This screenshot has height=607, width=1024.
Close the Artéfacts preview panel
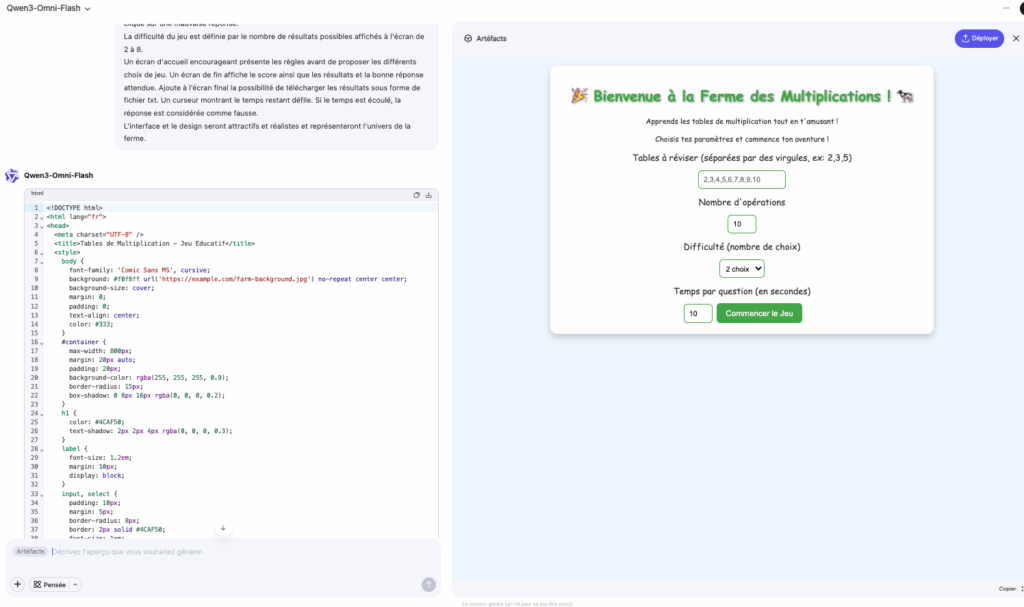pyautogui.click(x=1016, y=38)
